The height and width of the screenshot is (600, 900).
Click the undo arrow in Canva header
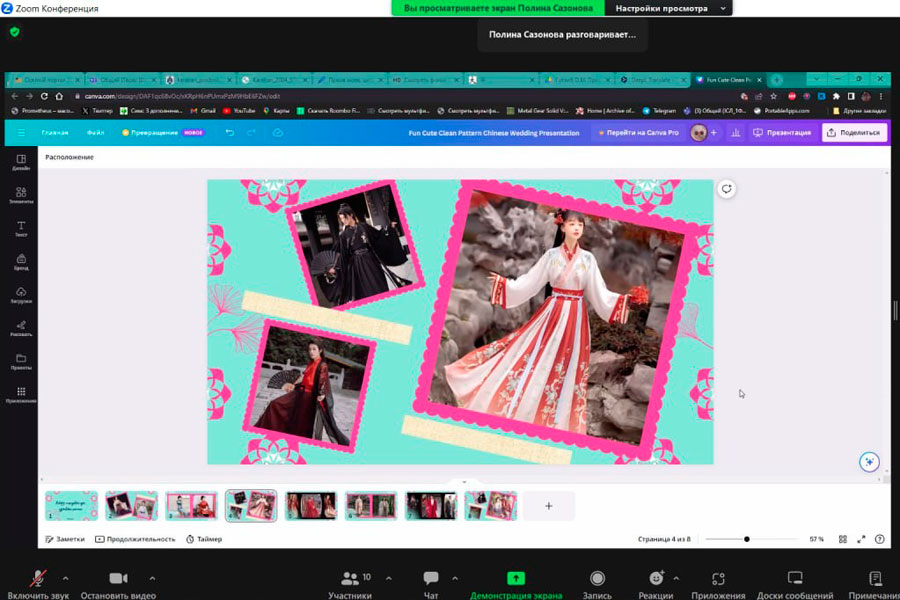coord(229,132)
